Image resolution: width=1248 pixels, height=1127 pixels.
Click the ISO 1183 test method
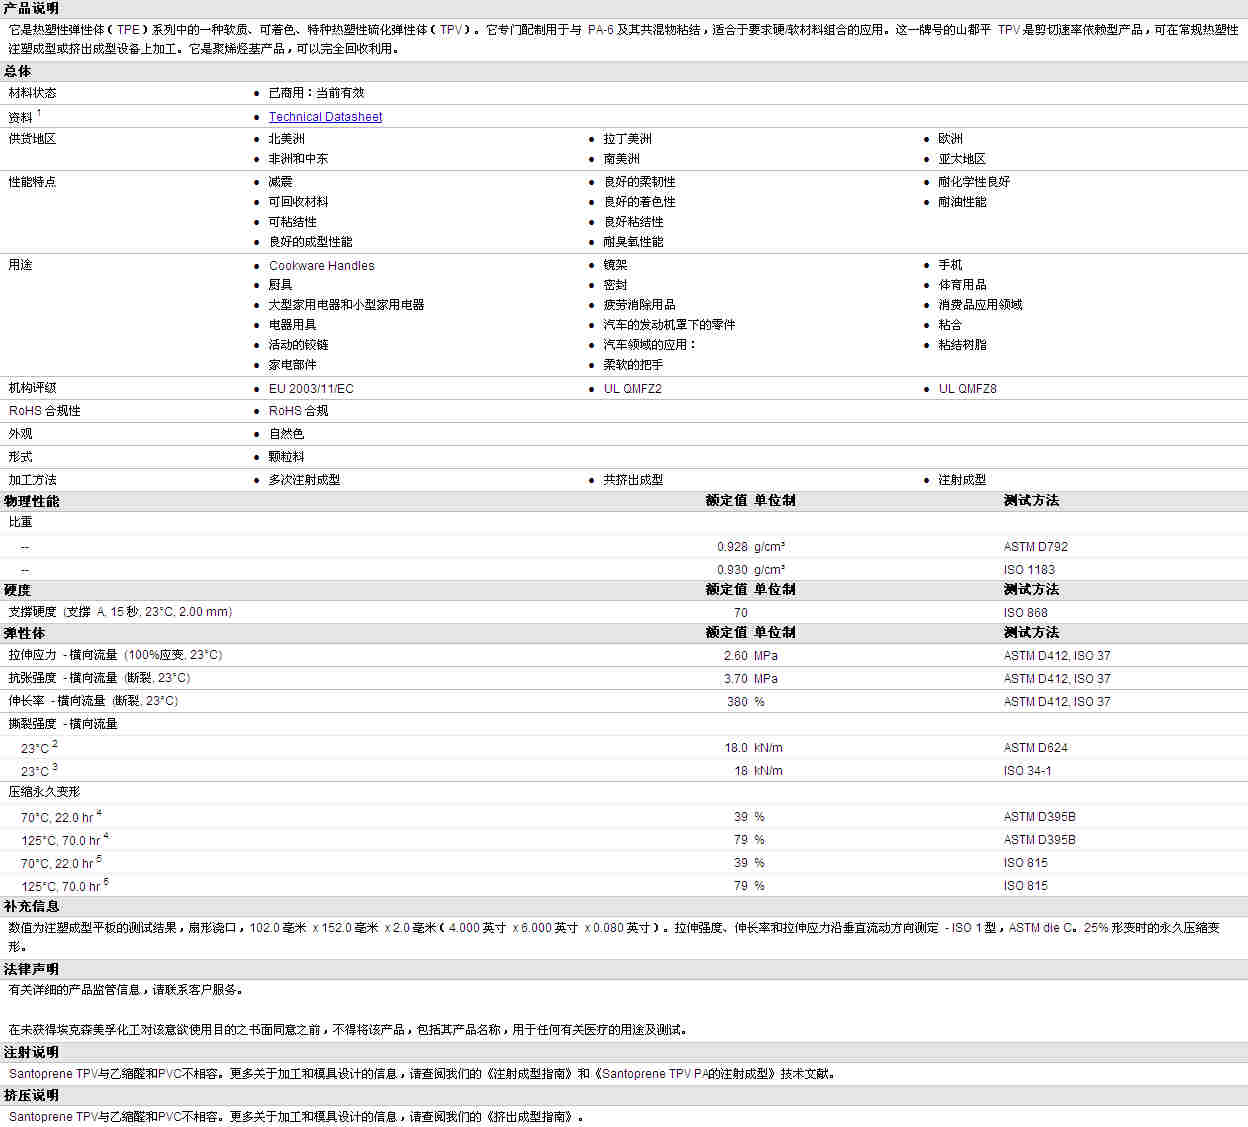[x=1029, y=570]
